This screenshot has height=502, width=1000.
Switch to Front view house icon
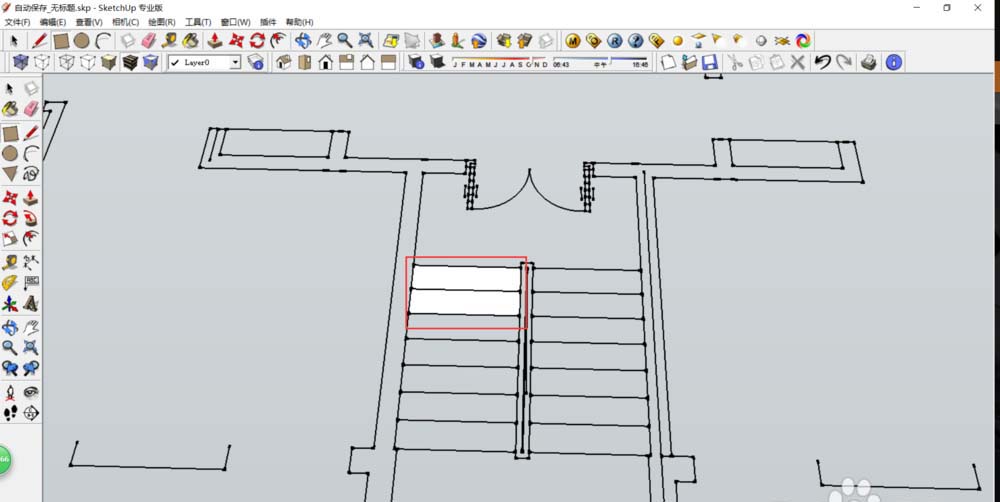click(x=326, y=62)
